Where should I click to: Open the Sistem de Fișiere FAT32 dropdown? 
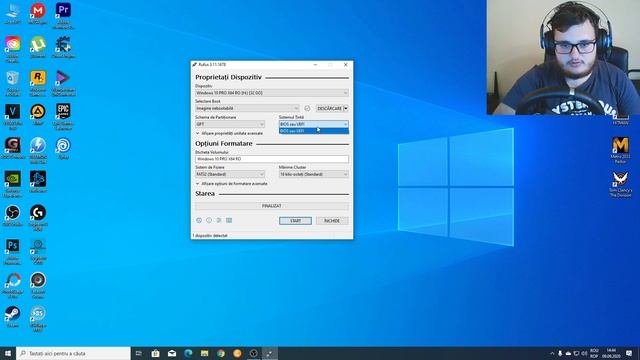pyautogui.click(x=230, y=174)
